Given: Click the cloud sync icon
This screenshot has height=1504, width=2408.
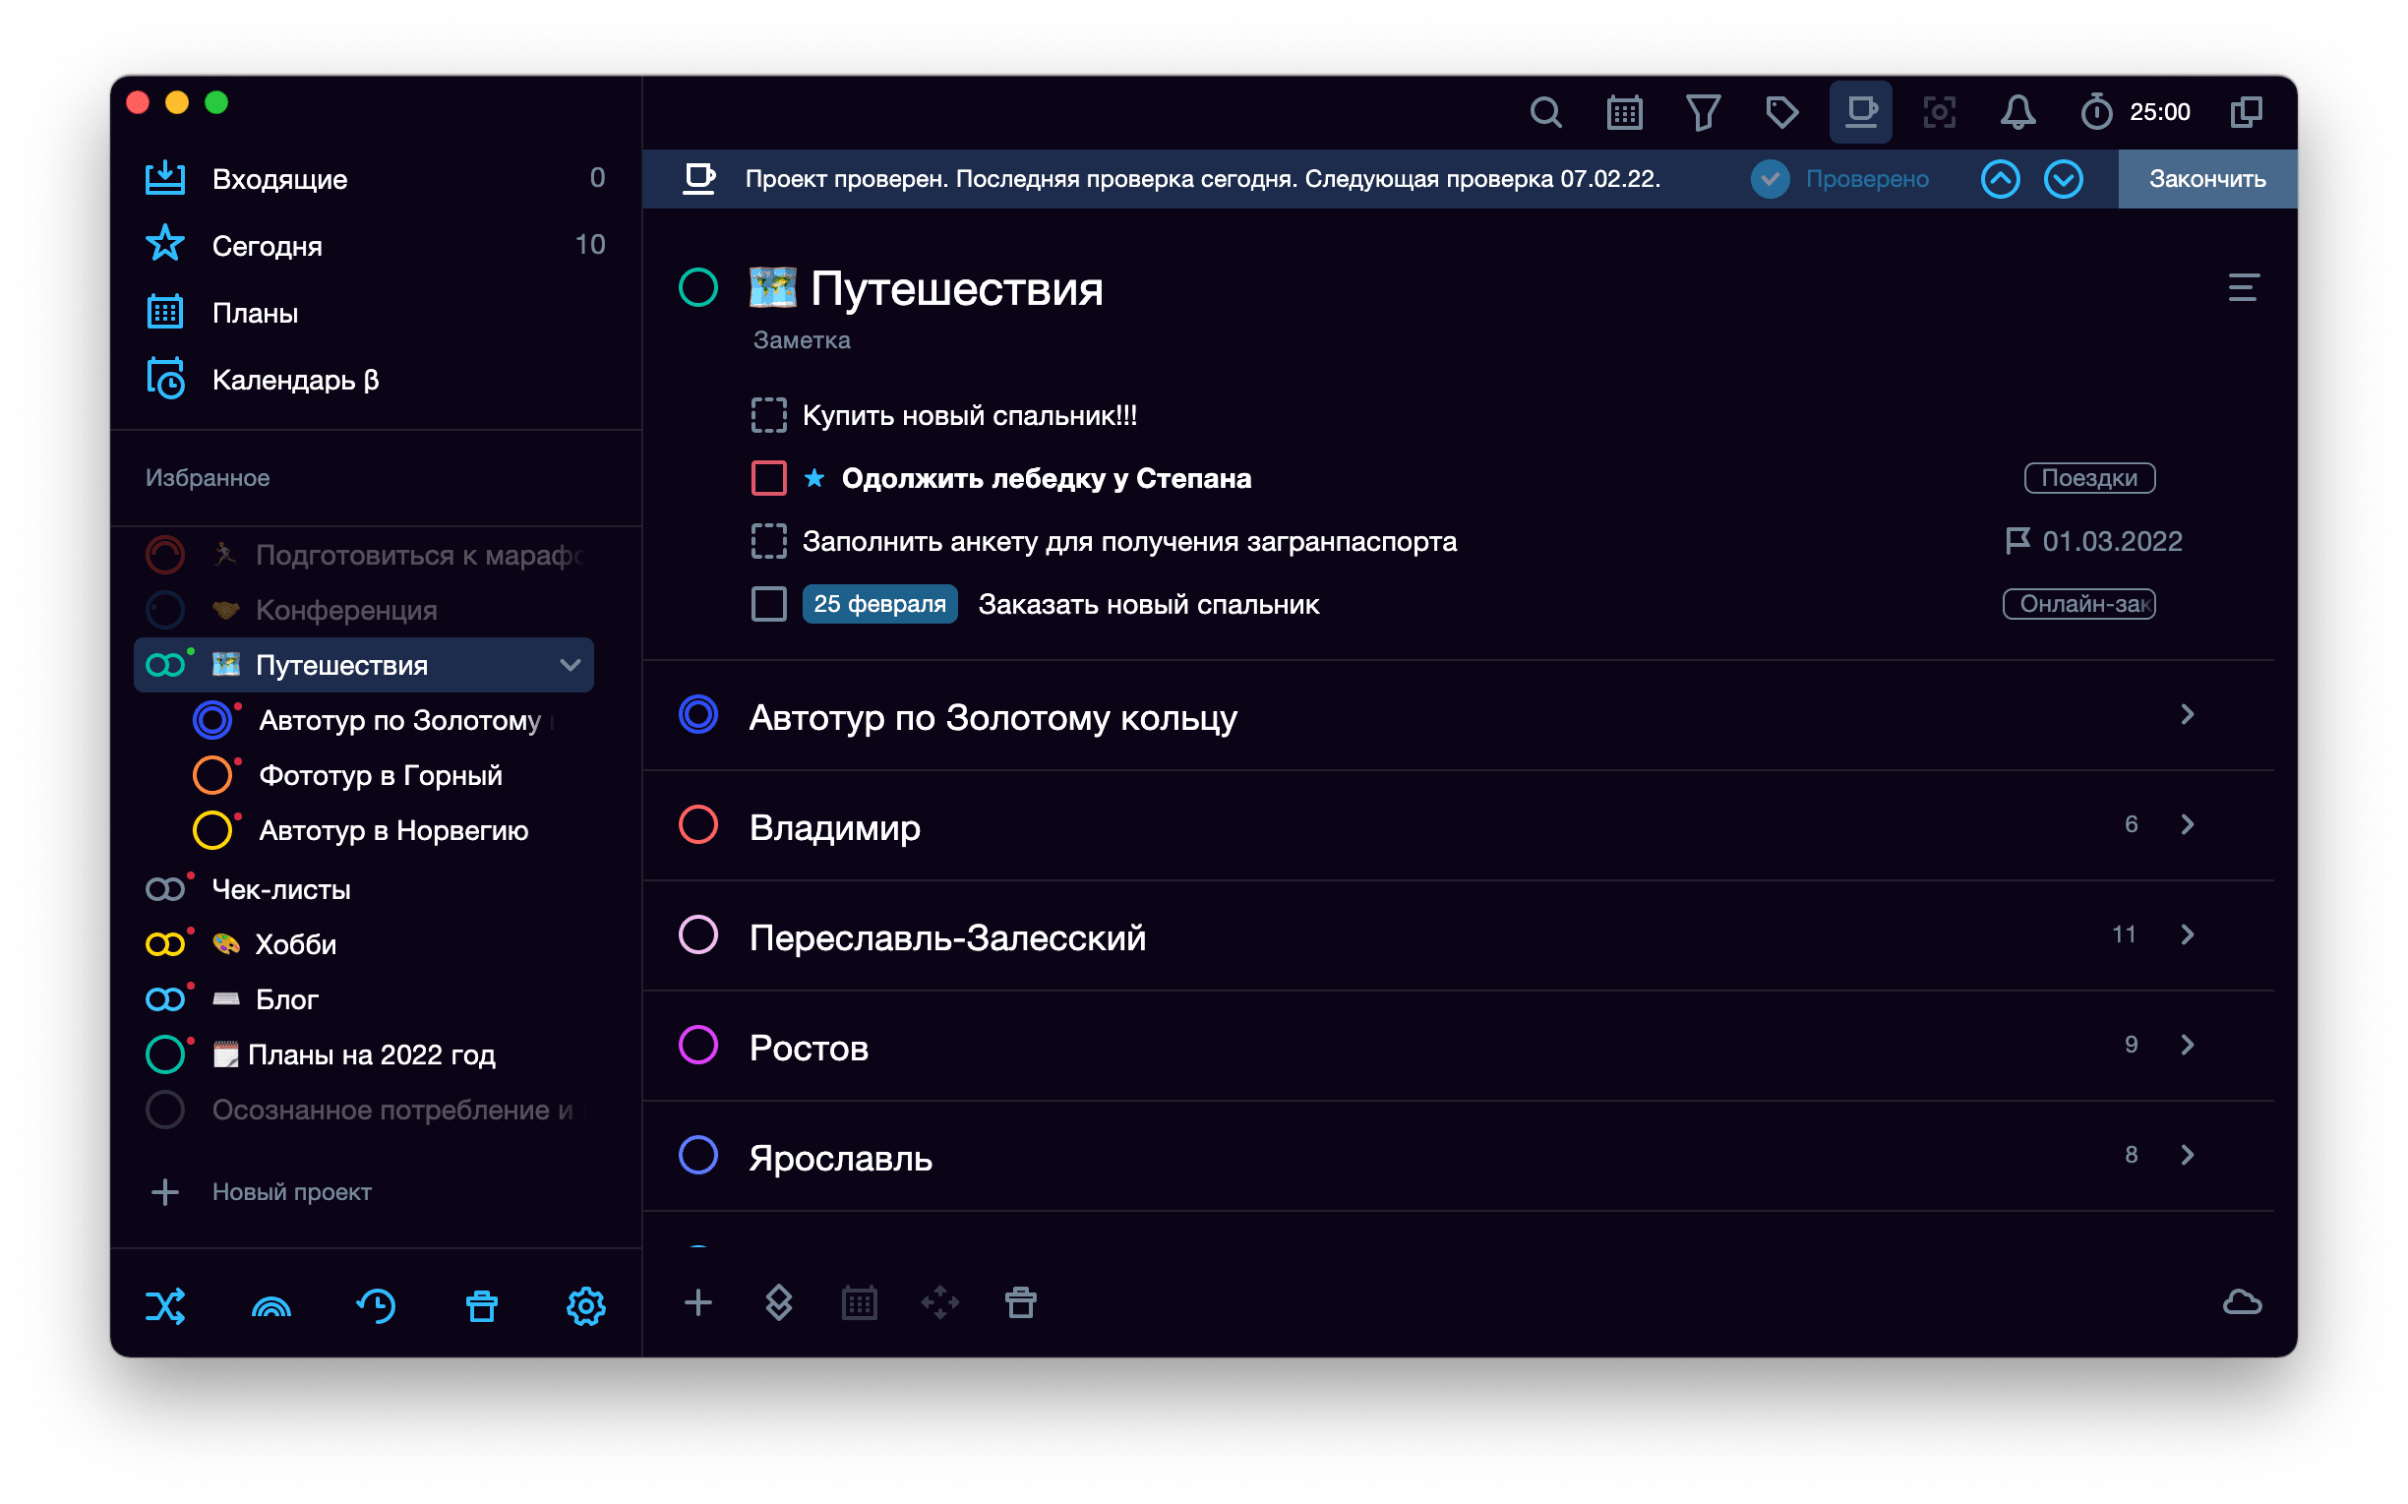Looking at the screenshot, I should click(2242, 1303).
